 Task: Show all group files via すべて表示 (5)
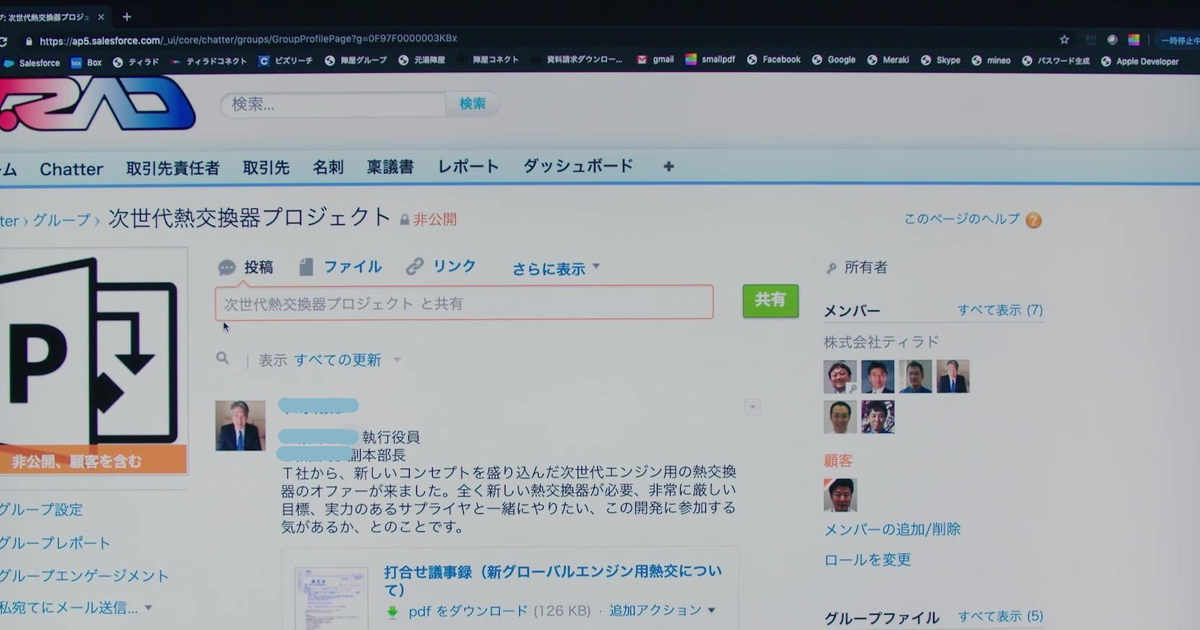1000,616
